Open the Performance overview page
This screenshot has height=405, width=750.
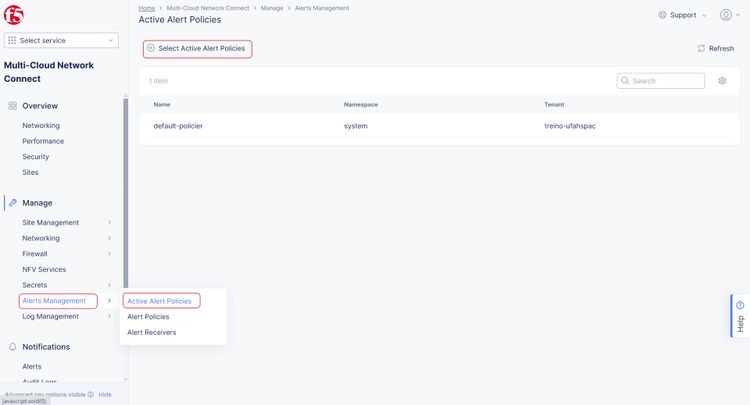coord(43,141)
